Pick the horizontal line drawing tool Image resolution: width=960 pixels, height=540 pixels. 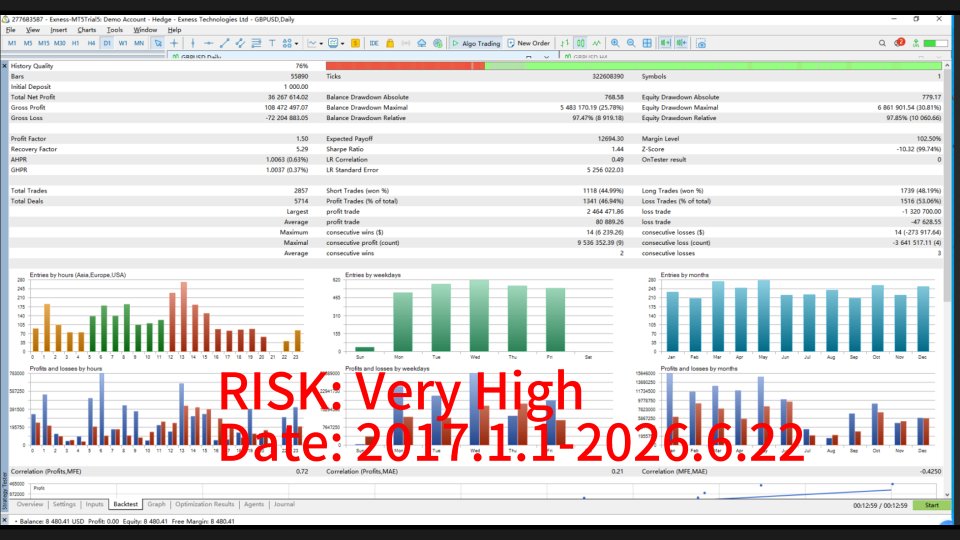(x=209, y=43)
